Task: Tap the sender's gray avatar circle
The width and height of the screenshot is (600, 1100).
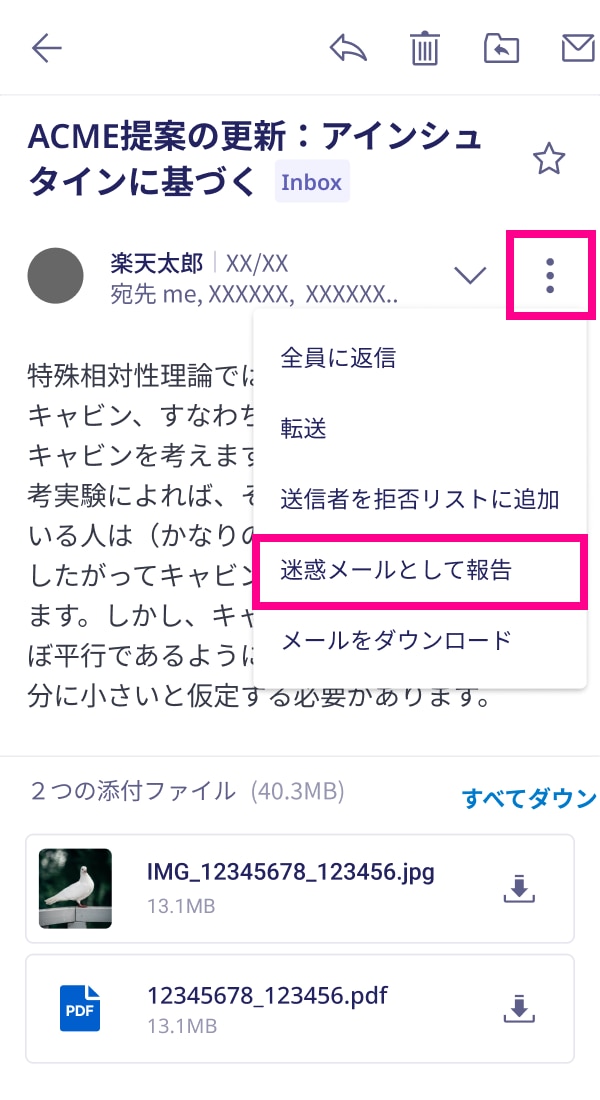Action: [x=55, y=276]
